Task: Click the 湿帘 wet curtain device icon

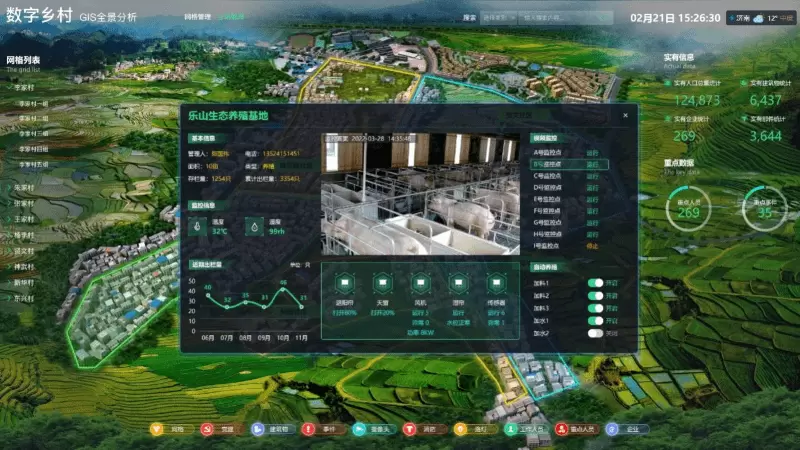Action: point(458,283)
